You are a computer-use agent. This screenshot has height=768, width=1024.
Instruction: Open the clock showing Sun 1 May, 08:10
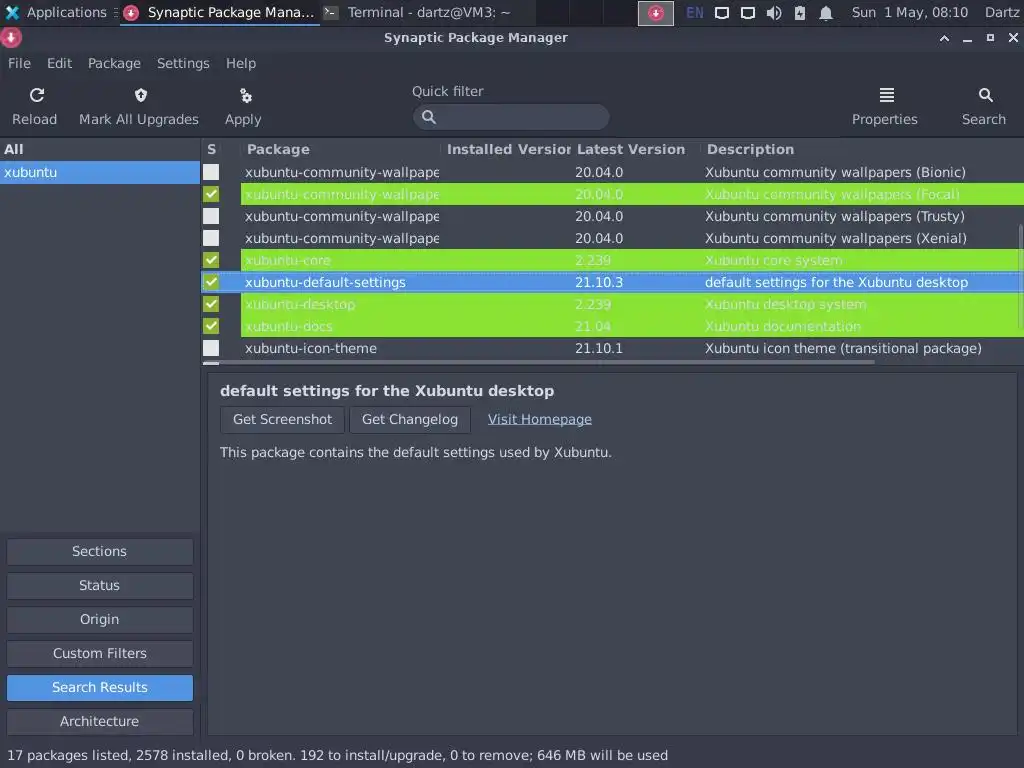point(910,12)
